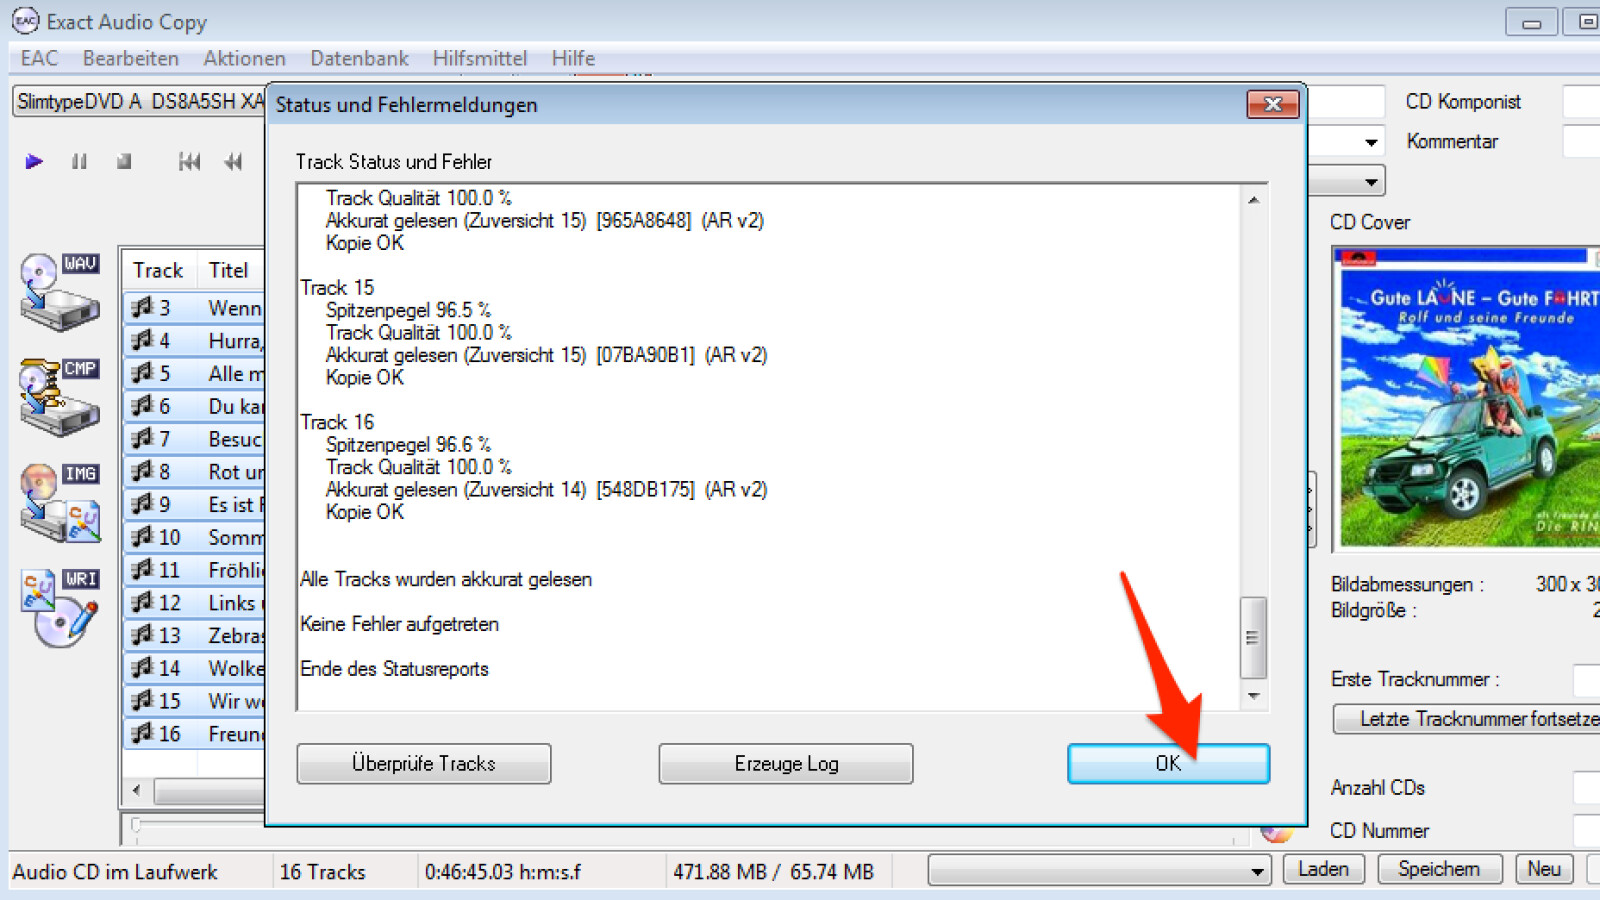Click the Erzeuge Log button
The image size is (1600, 900).
tap(785, 763)
